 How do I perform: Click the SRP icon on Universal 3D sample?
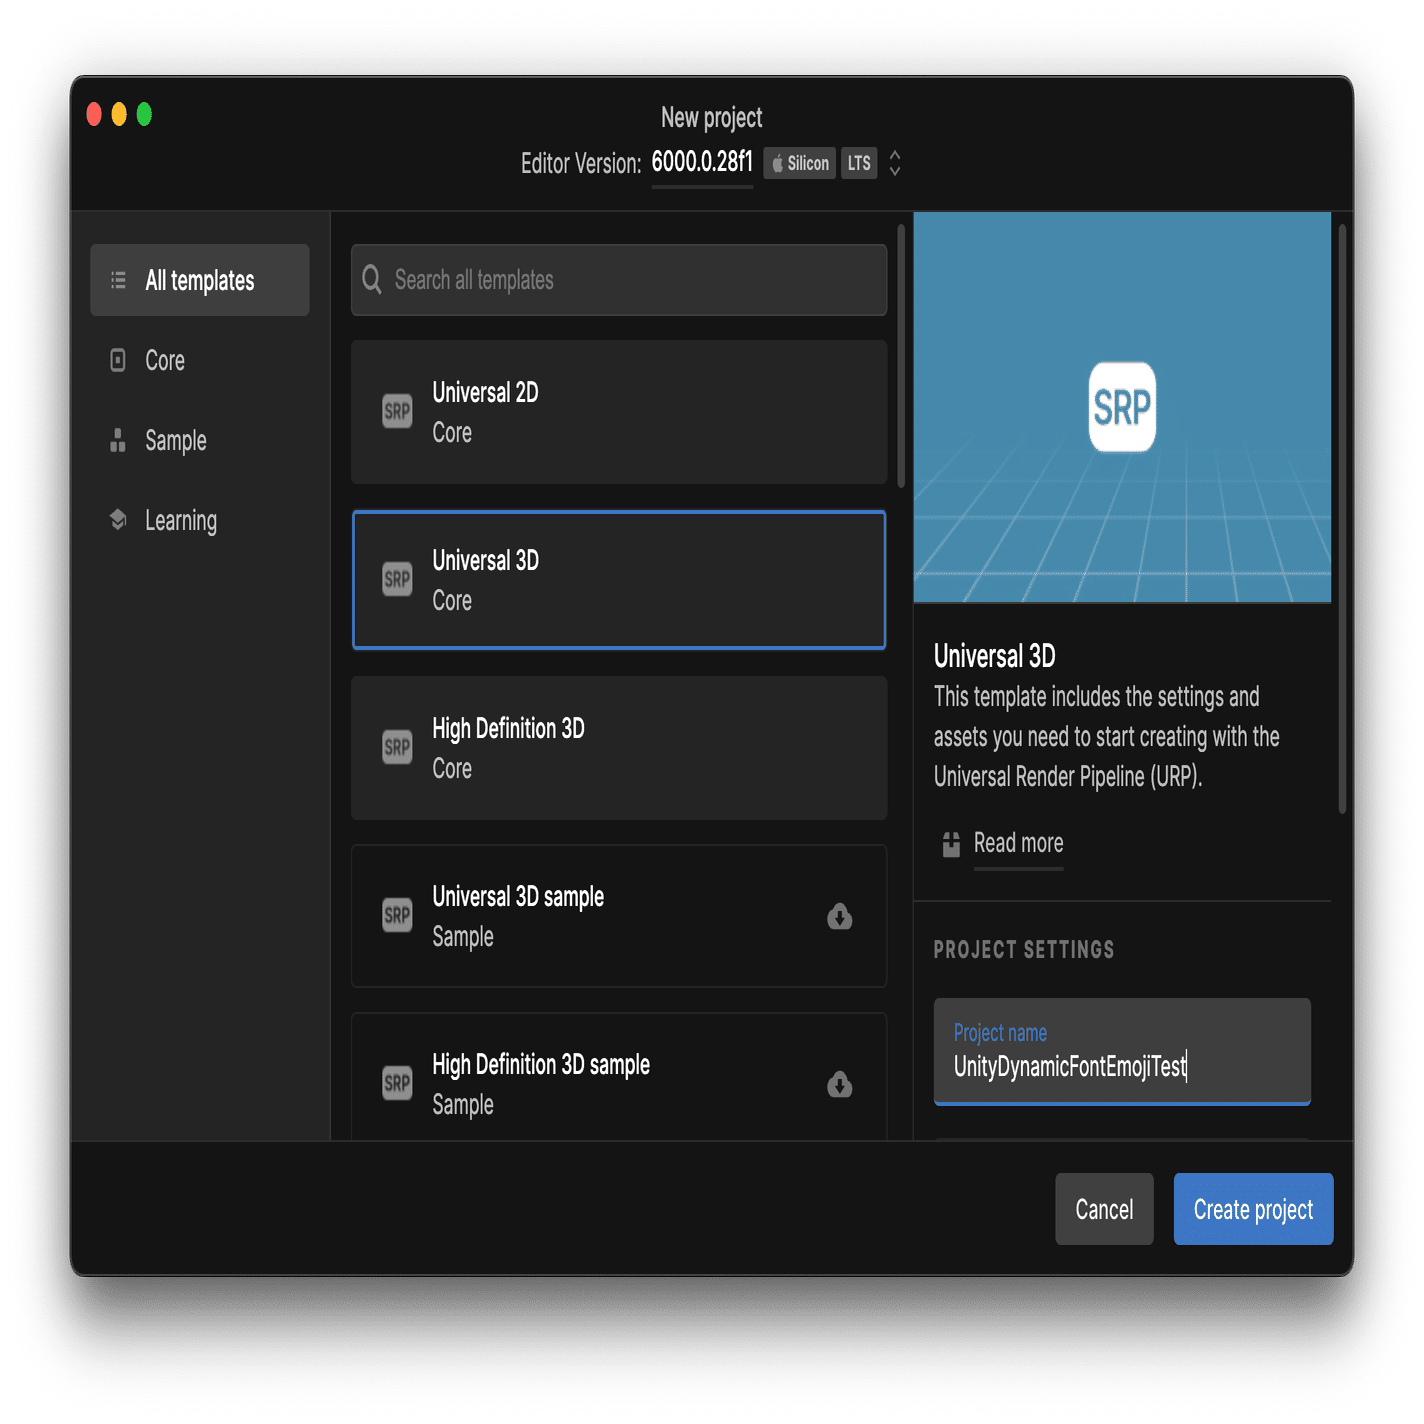pyautogui.click(x=397, y=915)
